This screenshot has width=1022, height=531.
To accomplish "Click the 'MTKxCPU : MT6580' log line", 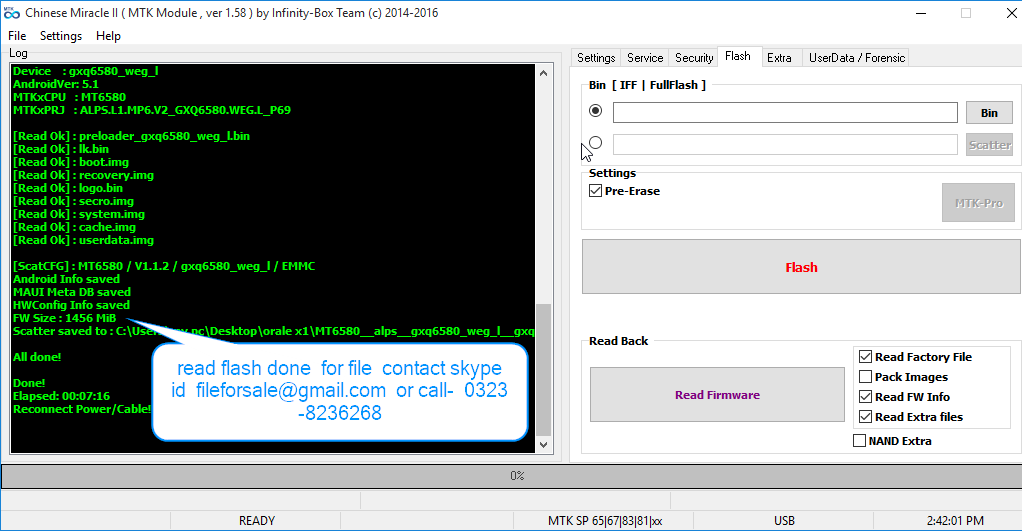I will 69,97.
